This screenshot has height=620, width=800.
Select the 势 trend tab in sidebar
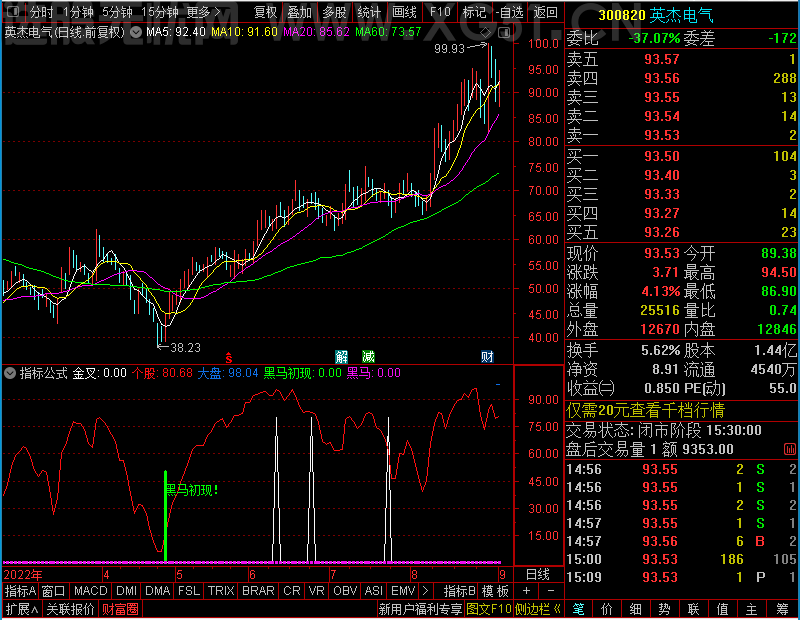(664, 609)
